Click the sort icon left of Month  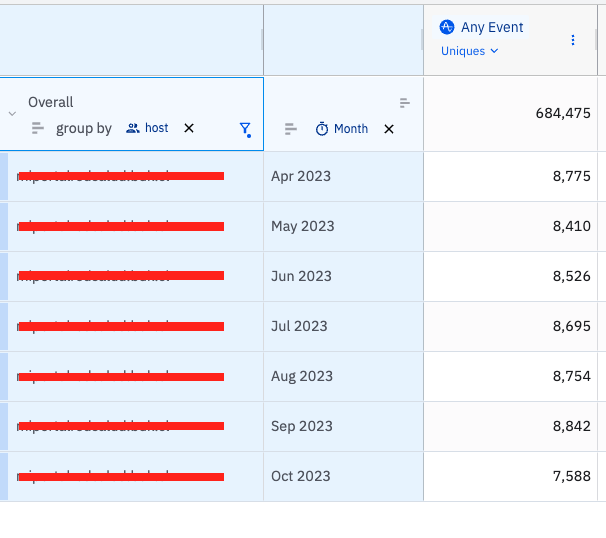click(x=291, y=129)
